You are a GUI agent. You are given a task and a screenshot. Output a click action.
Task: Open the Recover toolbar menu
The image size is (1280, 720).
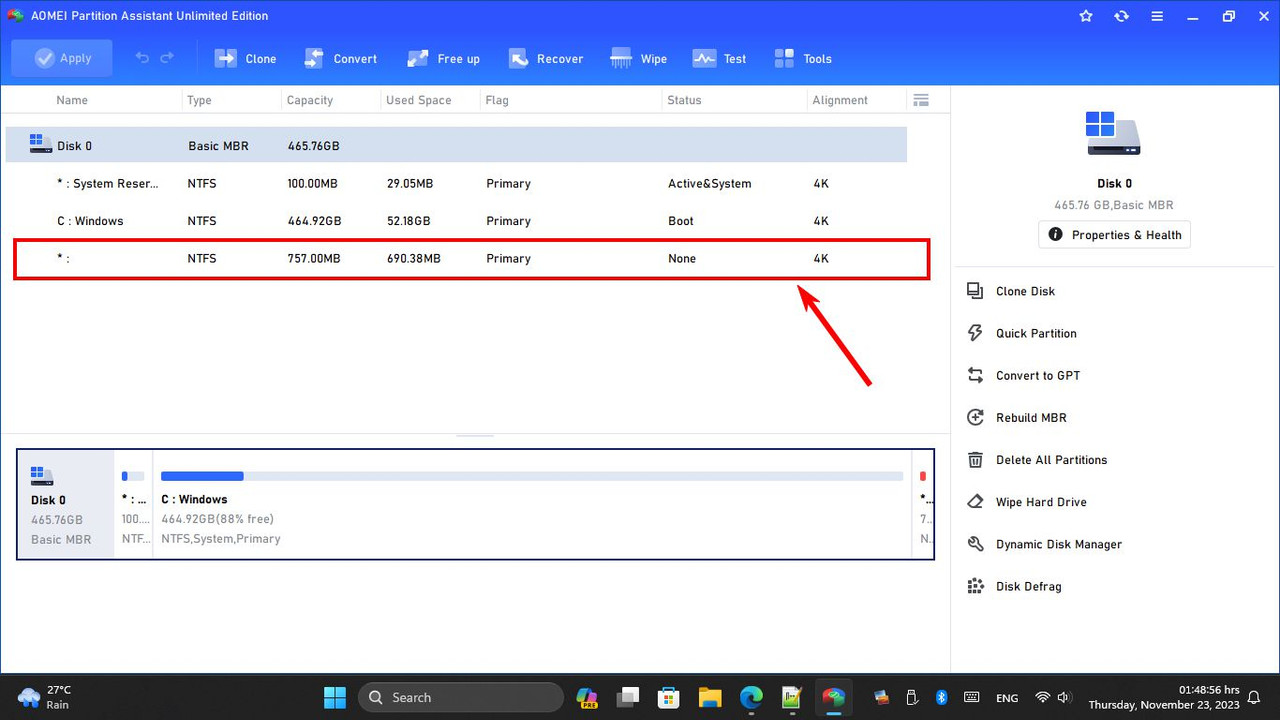546,59
